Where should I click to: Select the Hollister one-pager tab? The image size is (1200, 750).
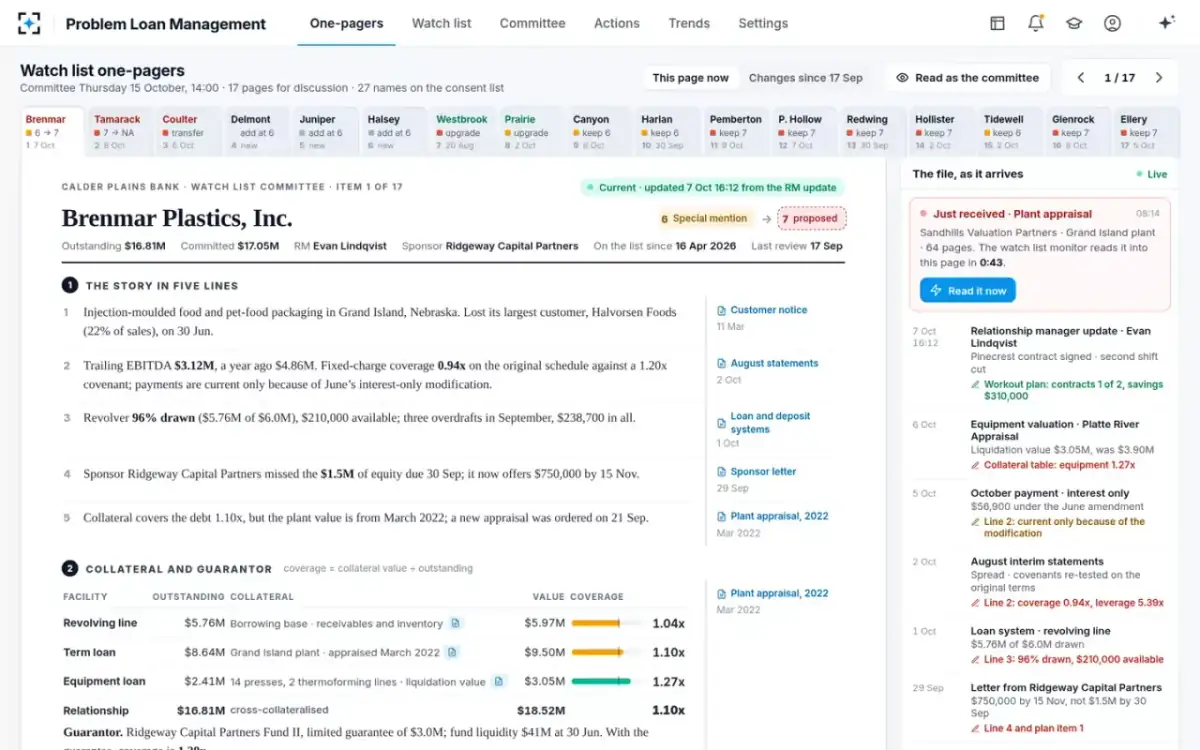point(942,132)
